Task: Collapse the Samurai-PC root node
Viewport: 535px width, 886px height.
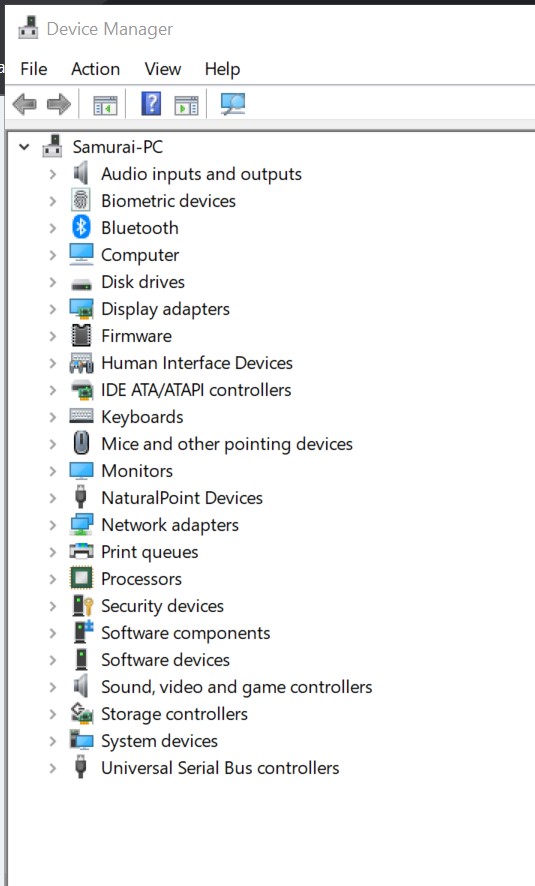Action: 24,147
